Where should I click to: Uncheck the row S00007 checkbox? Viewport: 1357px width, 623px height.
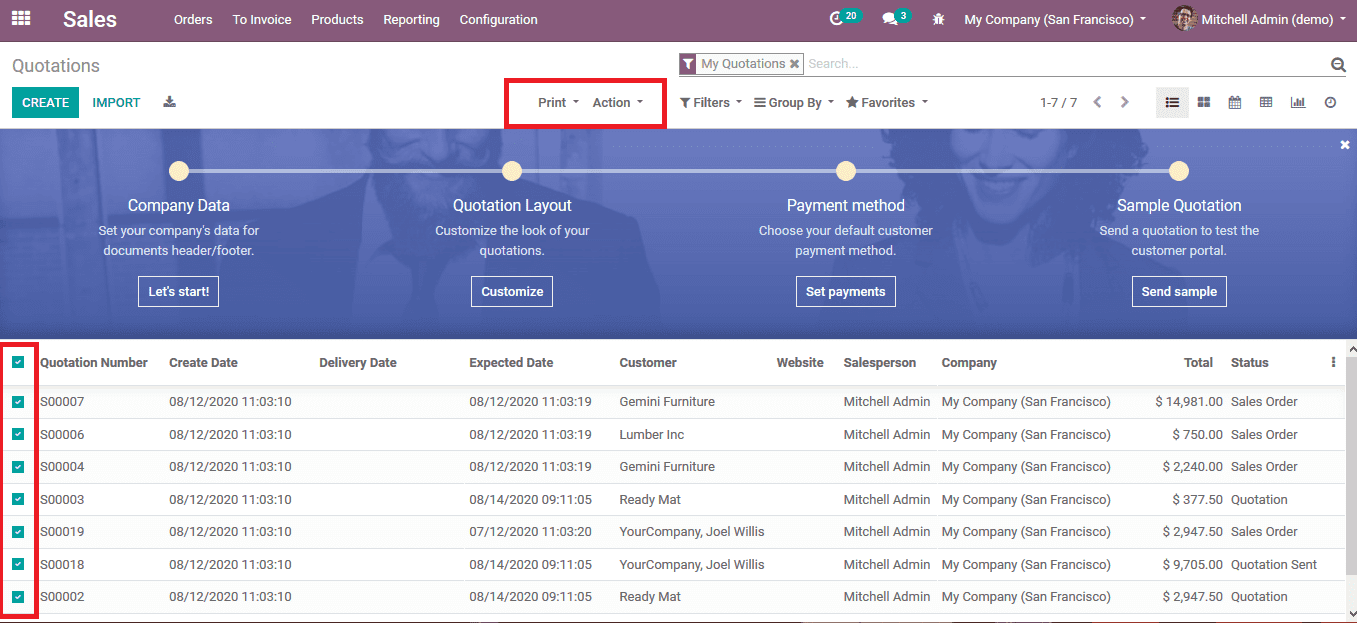click(x=18, y=402)
